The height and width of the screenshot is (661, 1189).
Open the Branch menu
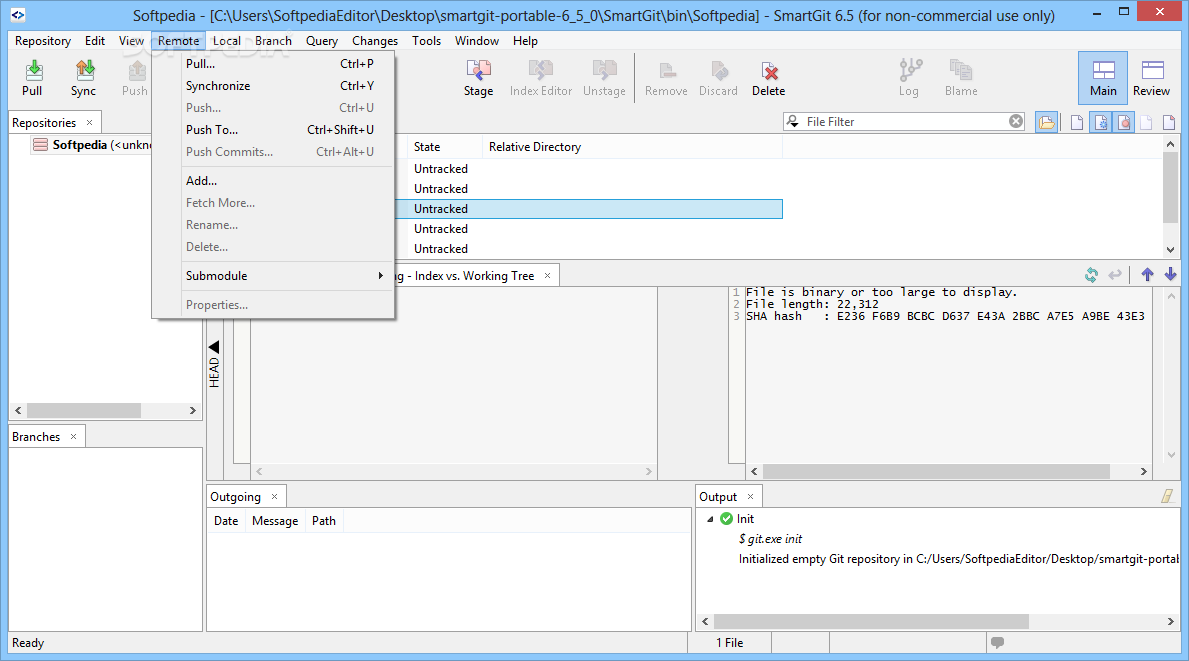click(273, 41)
